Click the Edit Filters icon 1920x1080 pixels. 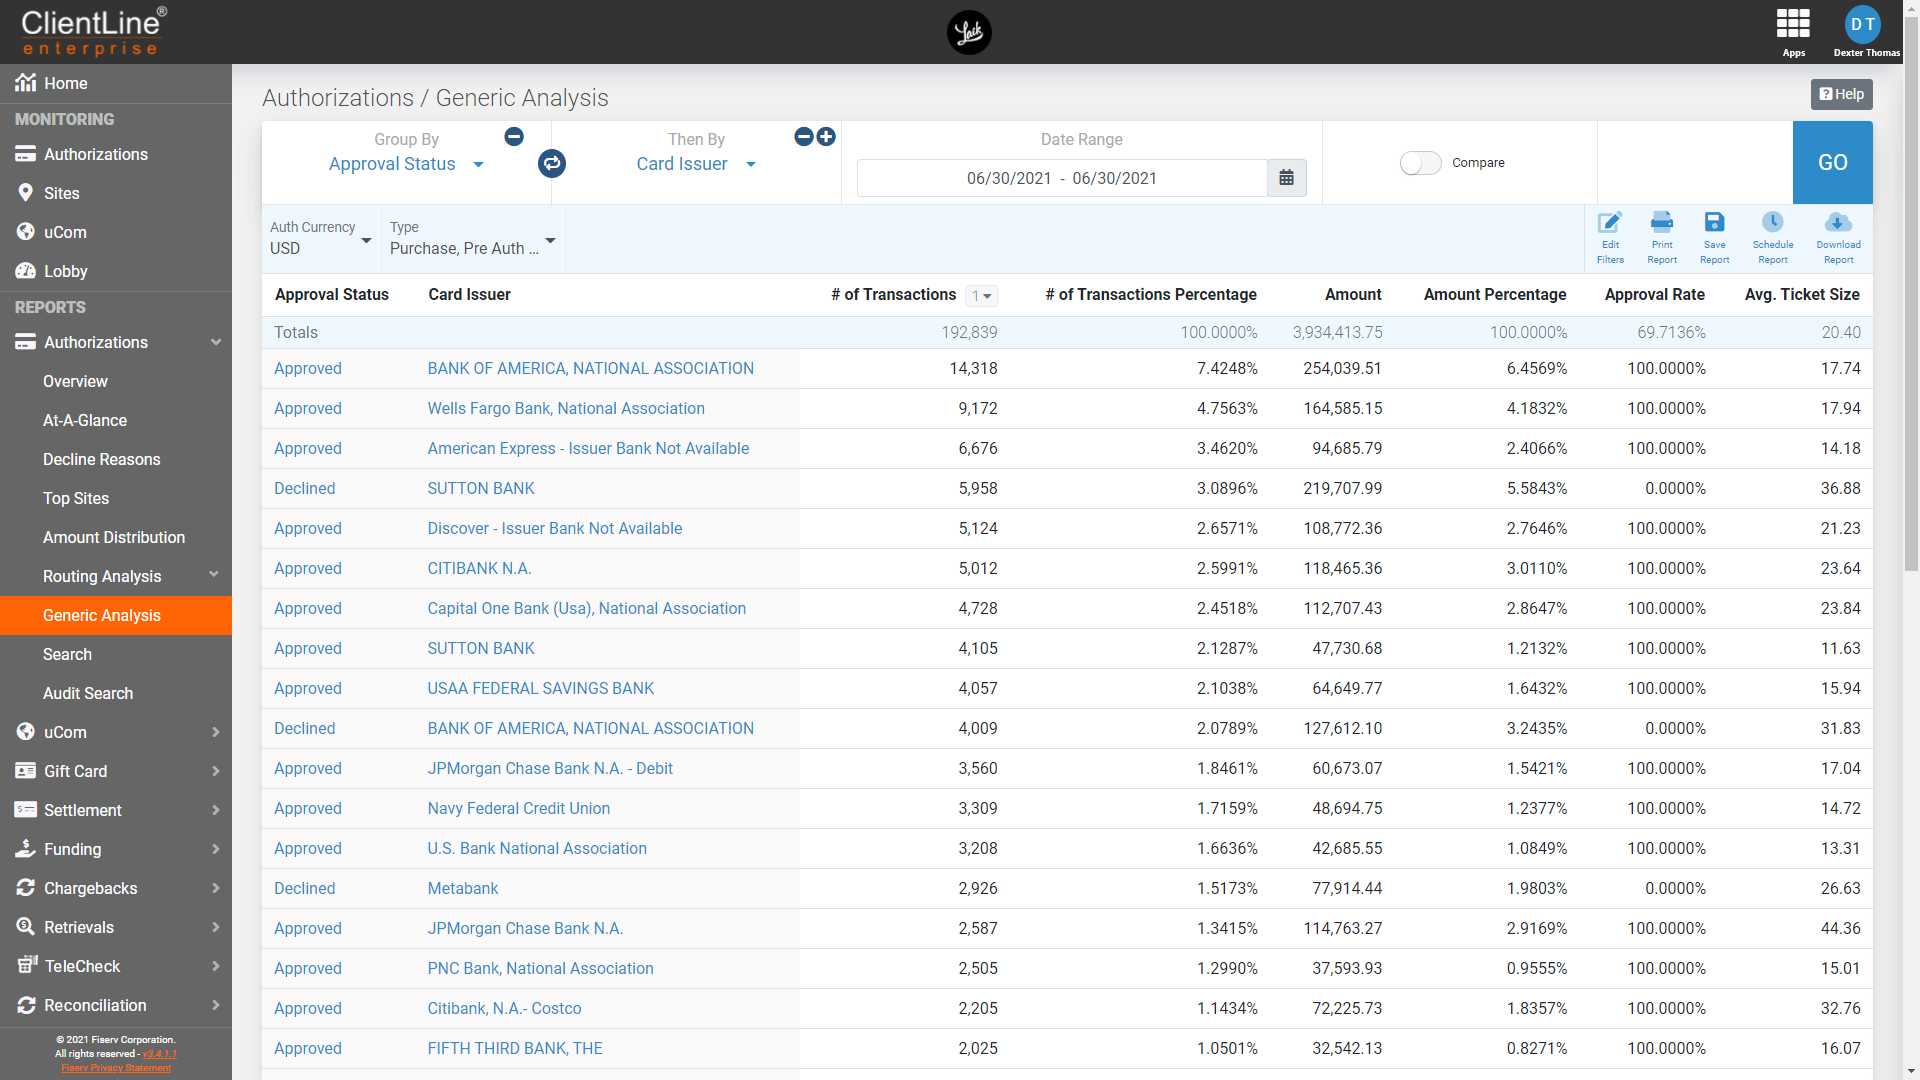(x=1610, y=223)
